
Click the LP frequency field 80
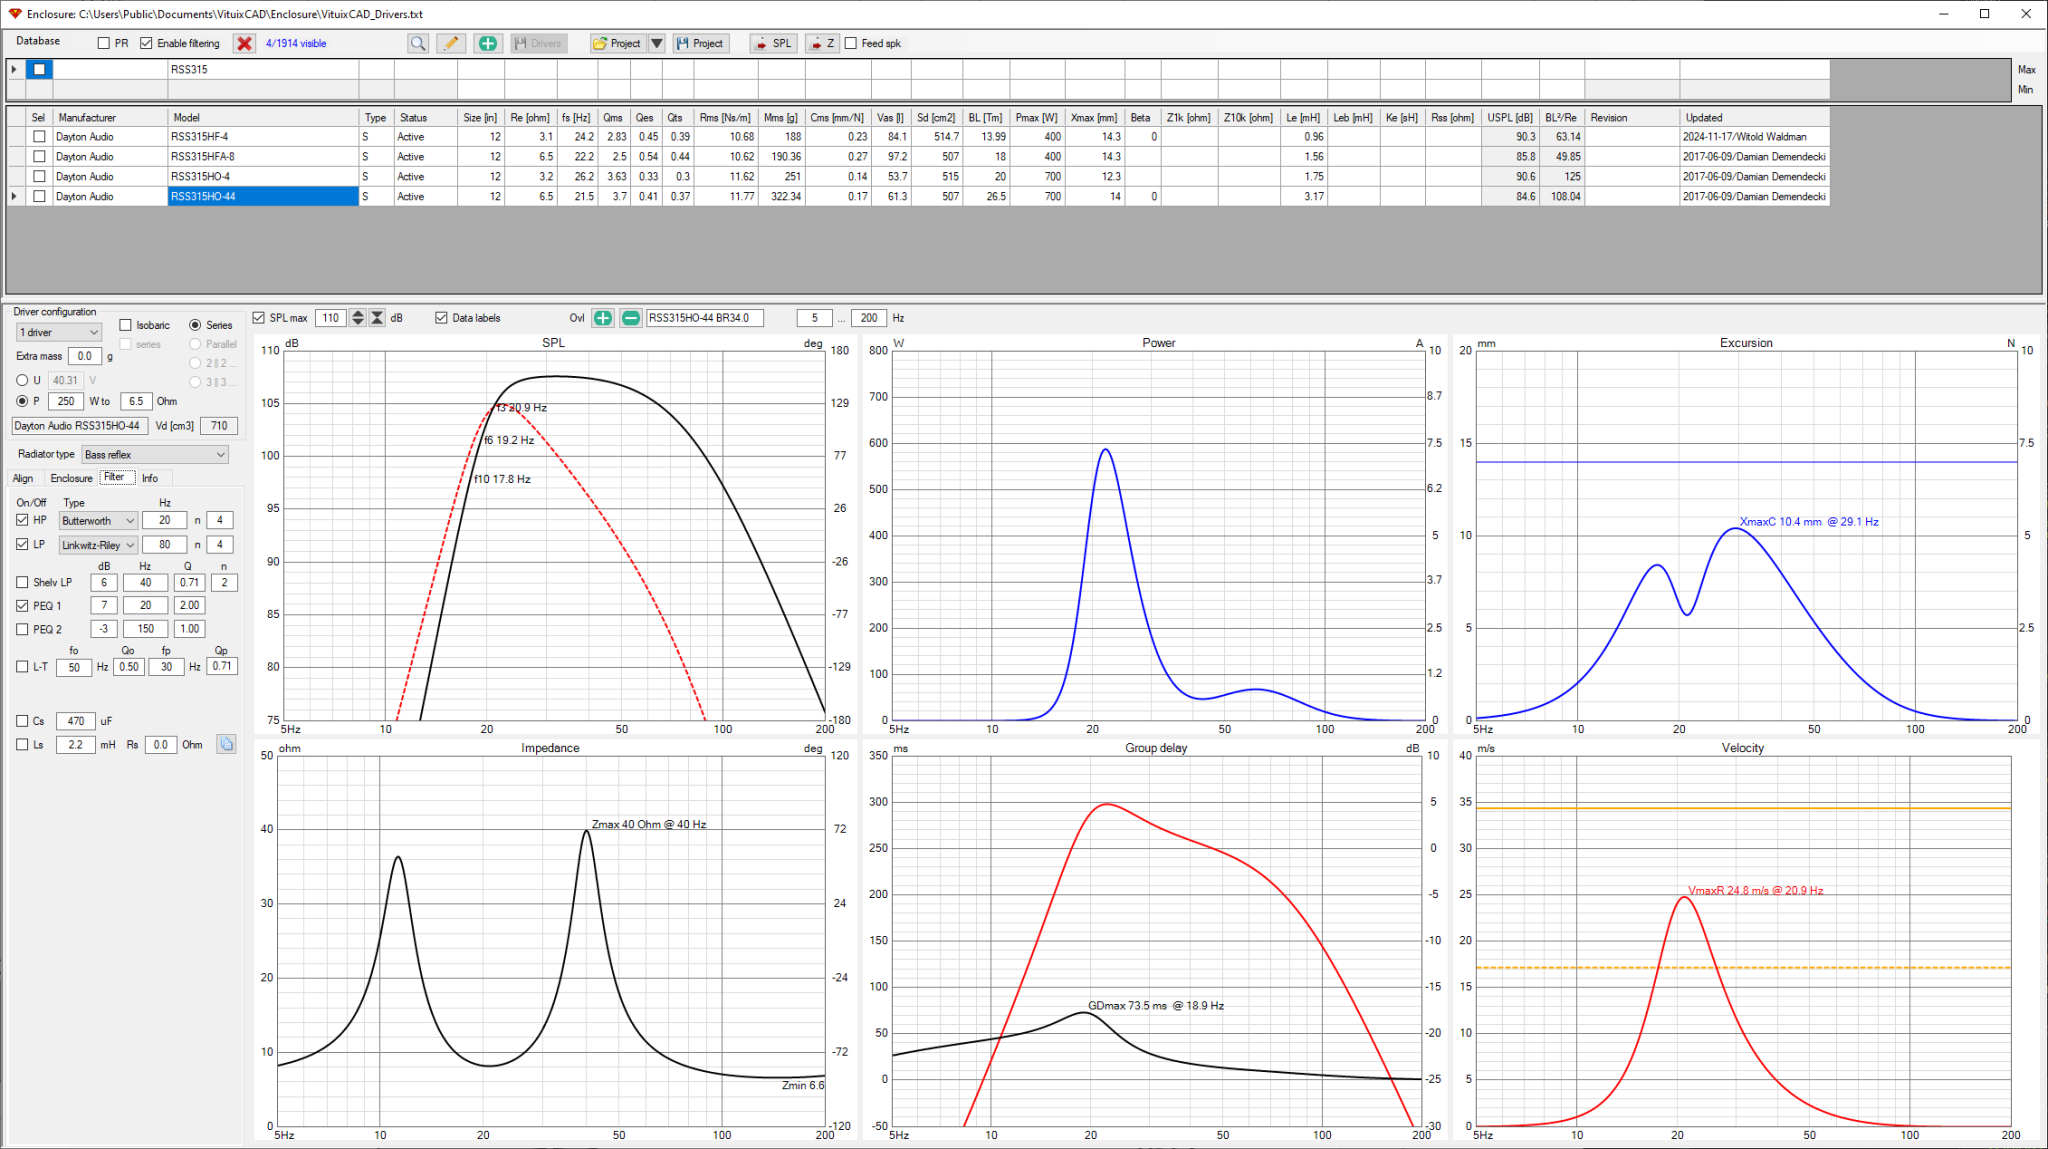[x=164, y=544]
